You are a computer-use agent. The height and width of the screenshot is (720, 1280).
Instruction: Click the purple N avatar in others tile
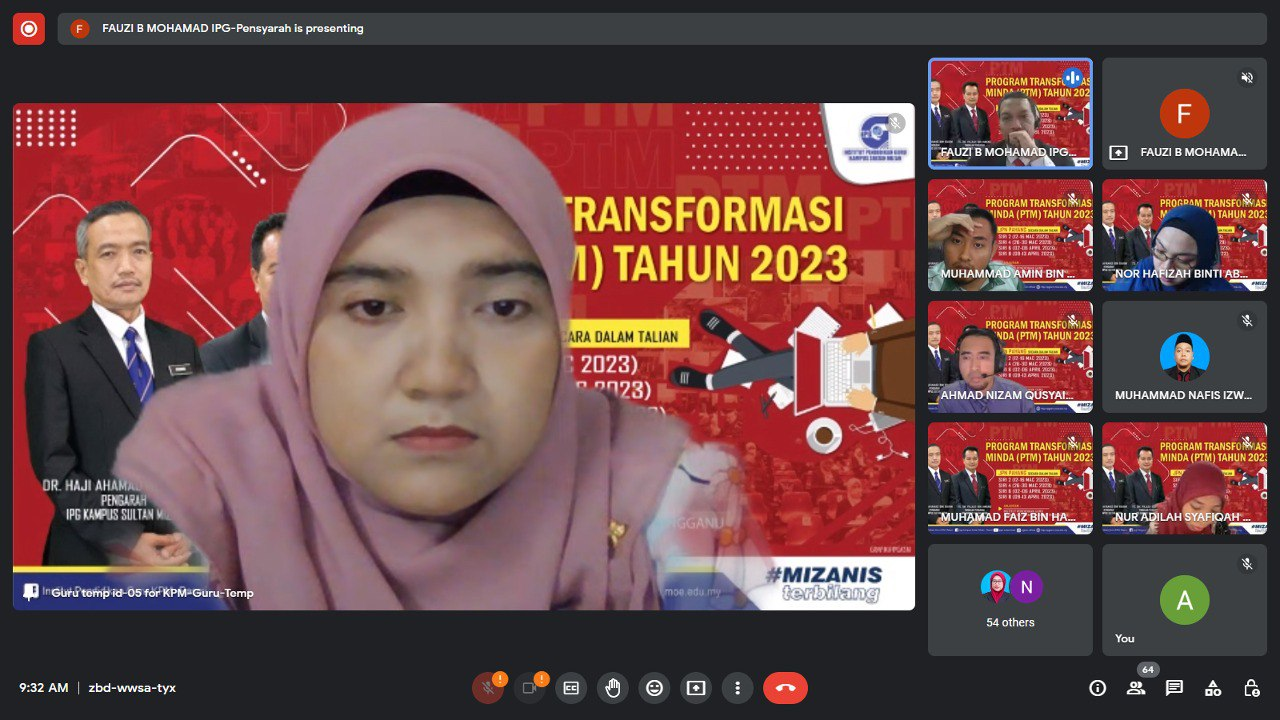click(x=1026, y=587)
